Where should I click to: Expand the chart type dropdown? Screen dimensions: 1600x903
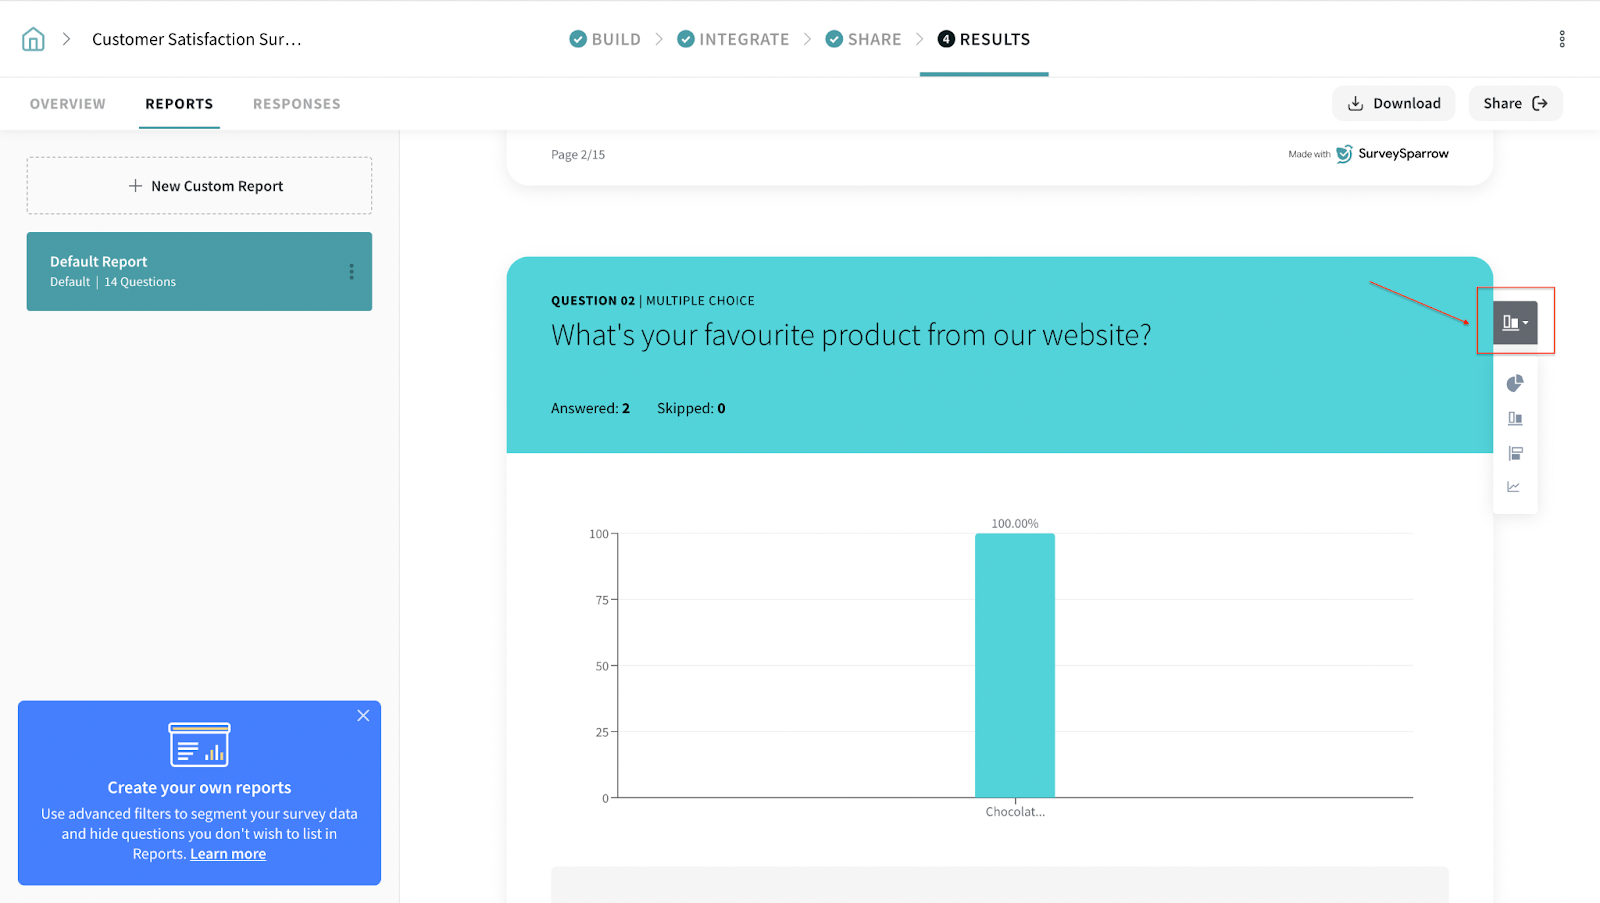tap(1515, 322)
